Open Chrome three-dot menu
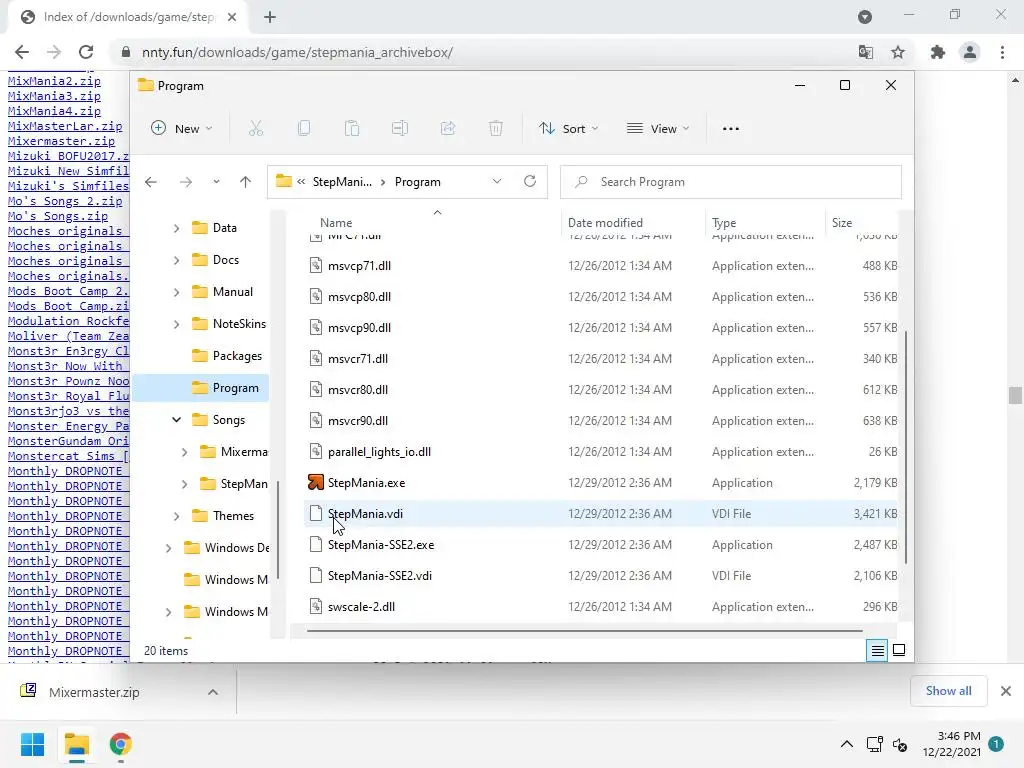The image size is (1024, 768). (1002, 52)
